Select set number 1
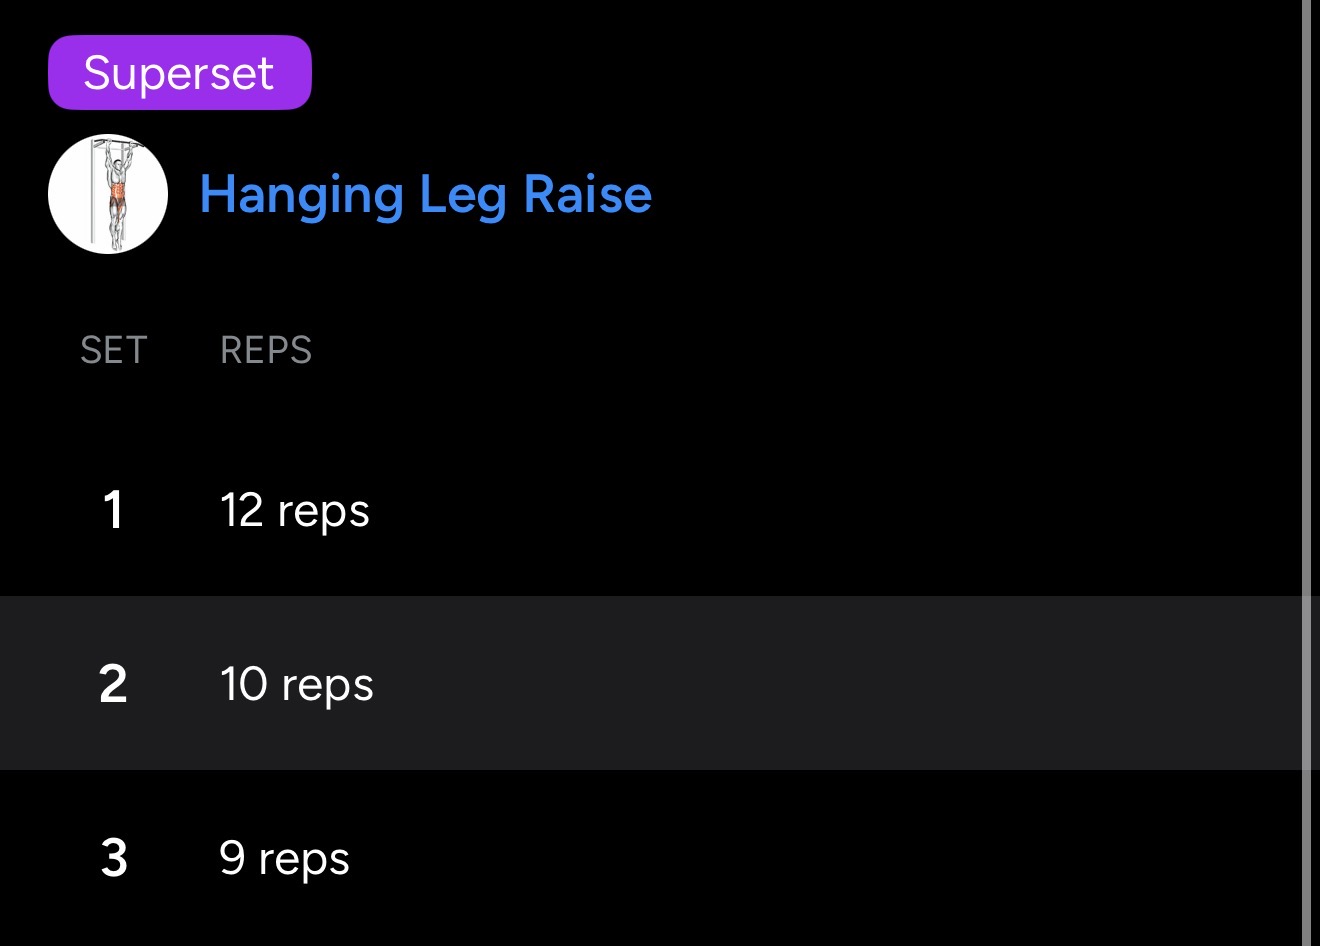Image resolution: width=1320 pixels, height=946 pixels. tap(113, 510)
